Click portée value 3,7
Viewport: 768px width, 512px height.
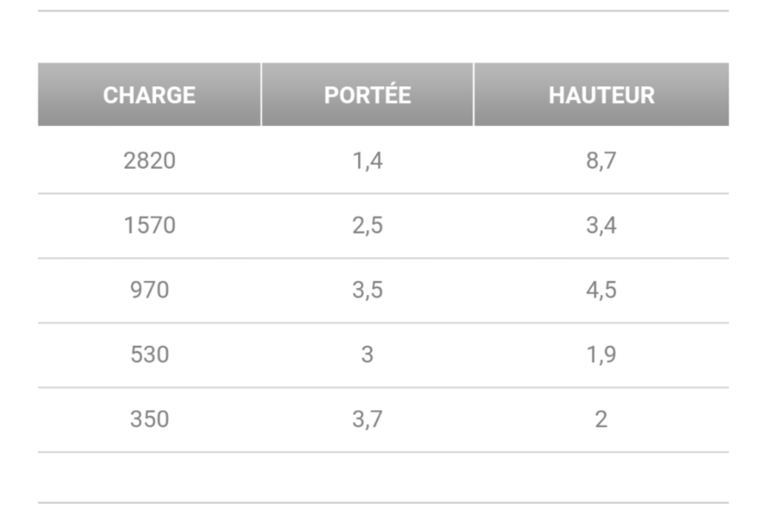[x=367, y=419]
